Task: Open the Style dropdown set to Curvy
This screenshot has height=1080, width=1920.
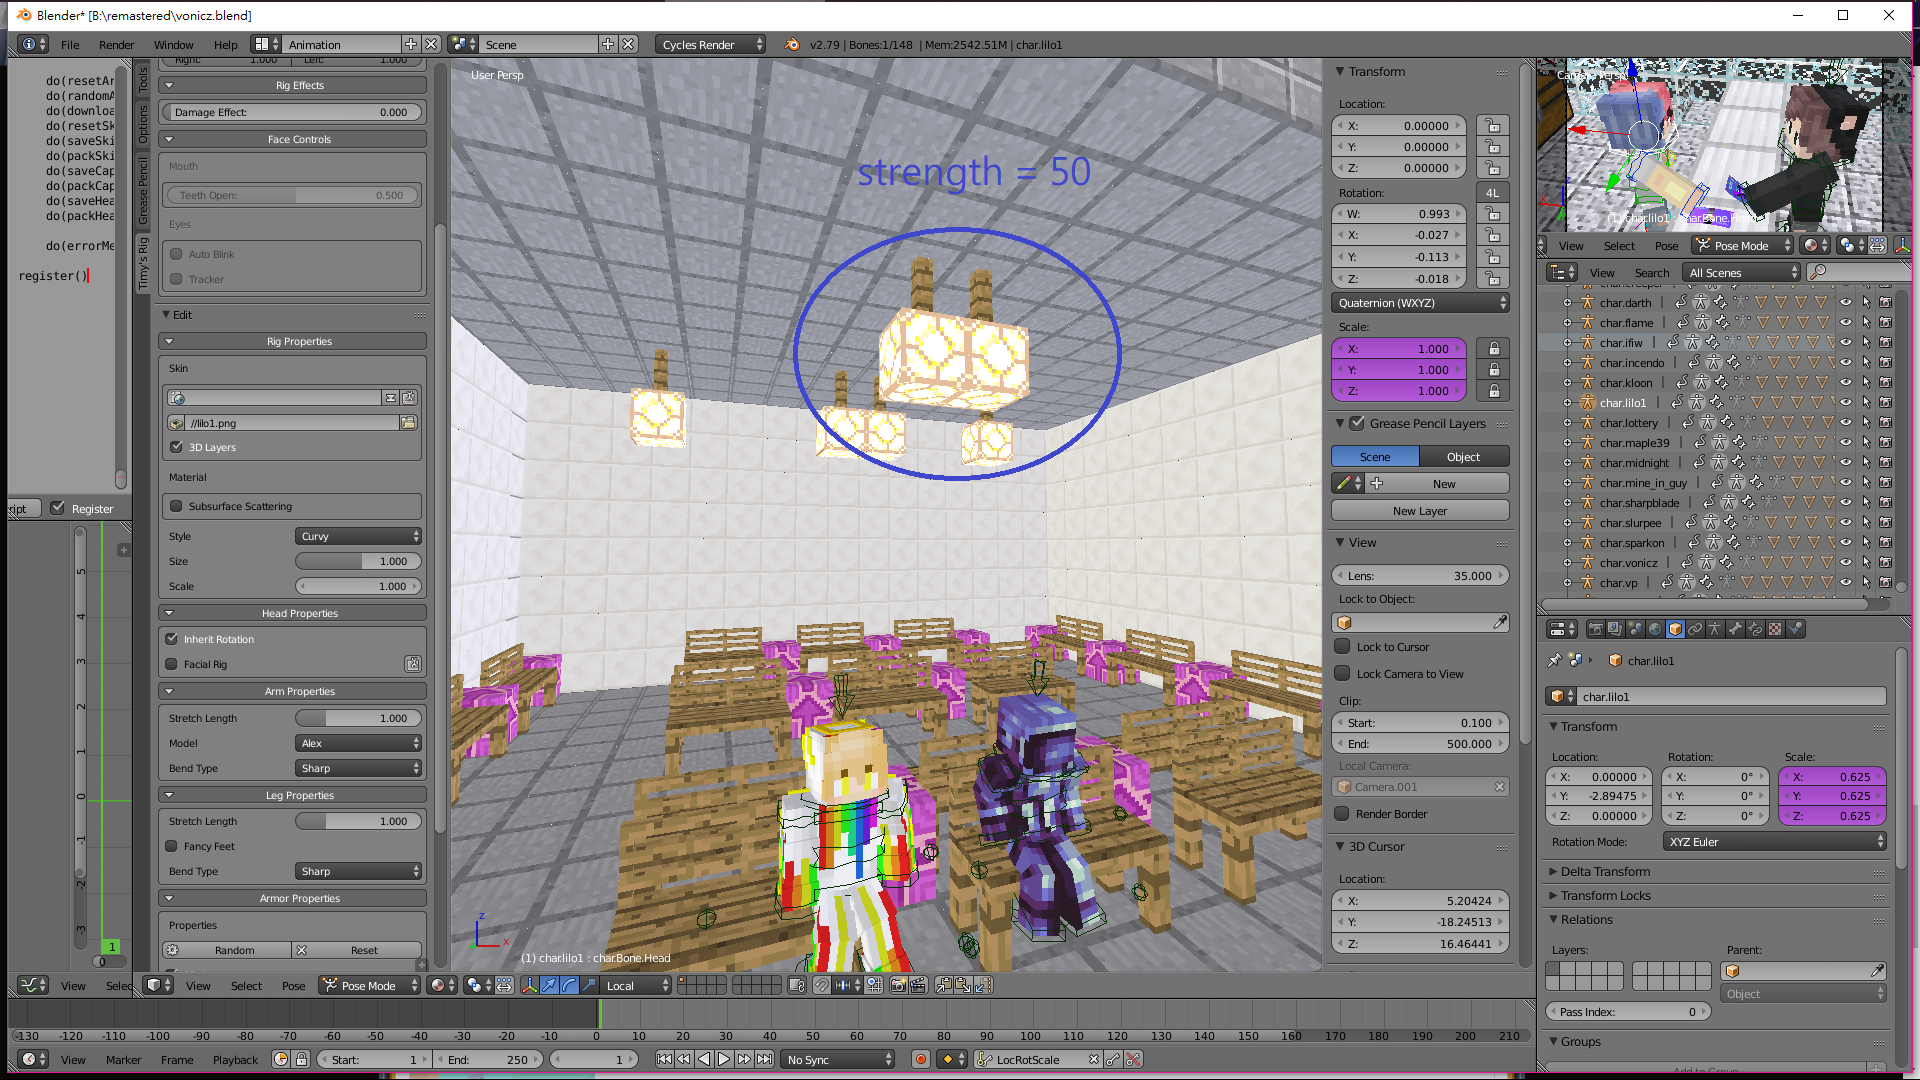Action: click(x=359, y=536)
